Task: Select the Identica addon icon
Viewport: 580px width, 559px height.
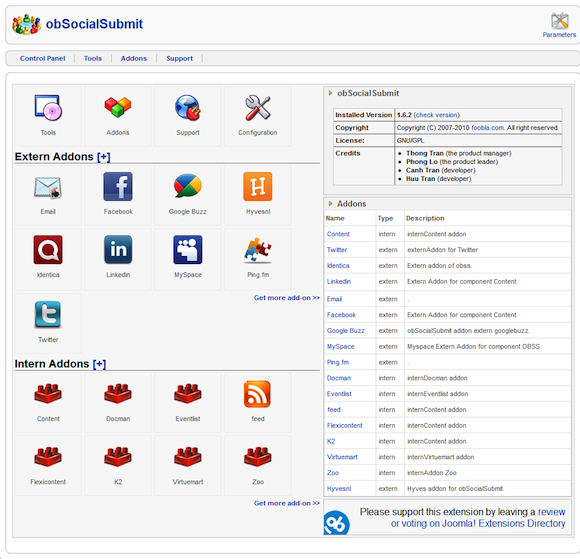Action: 48,250
